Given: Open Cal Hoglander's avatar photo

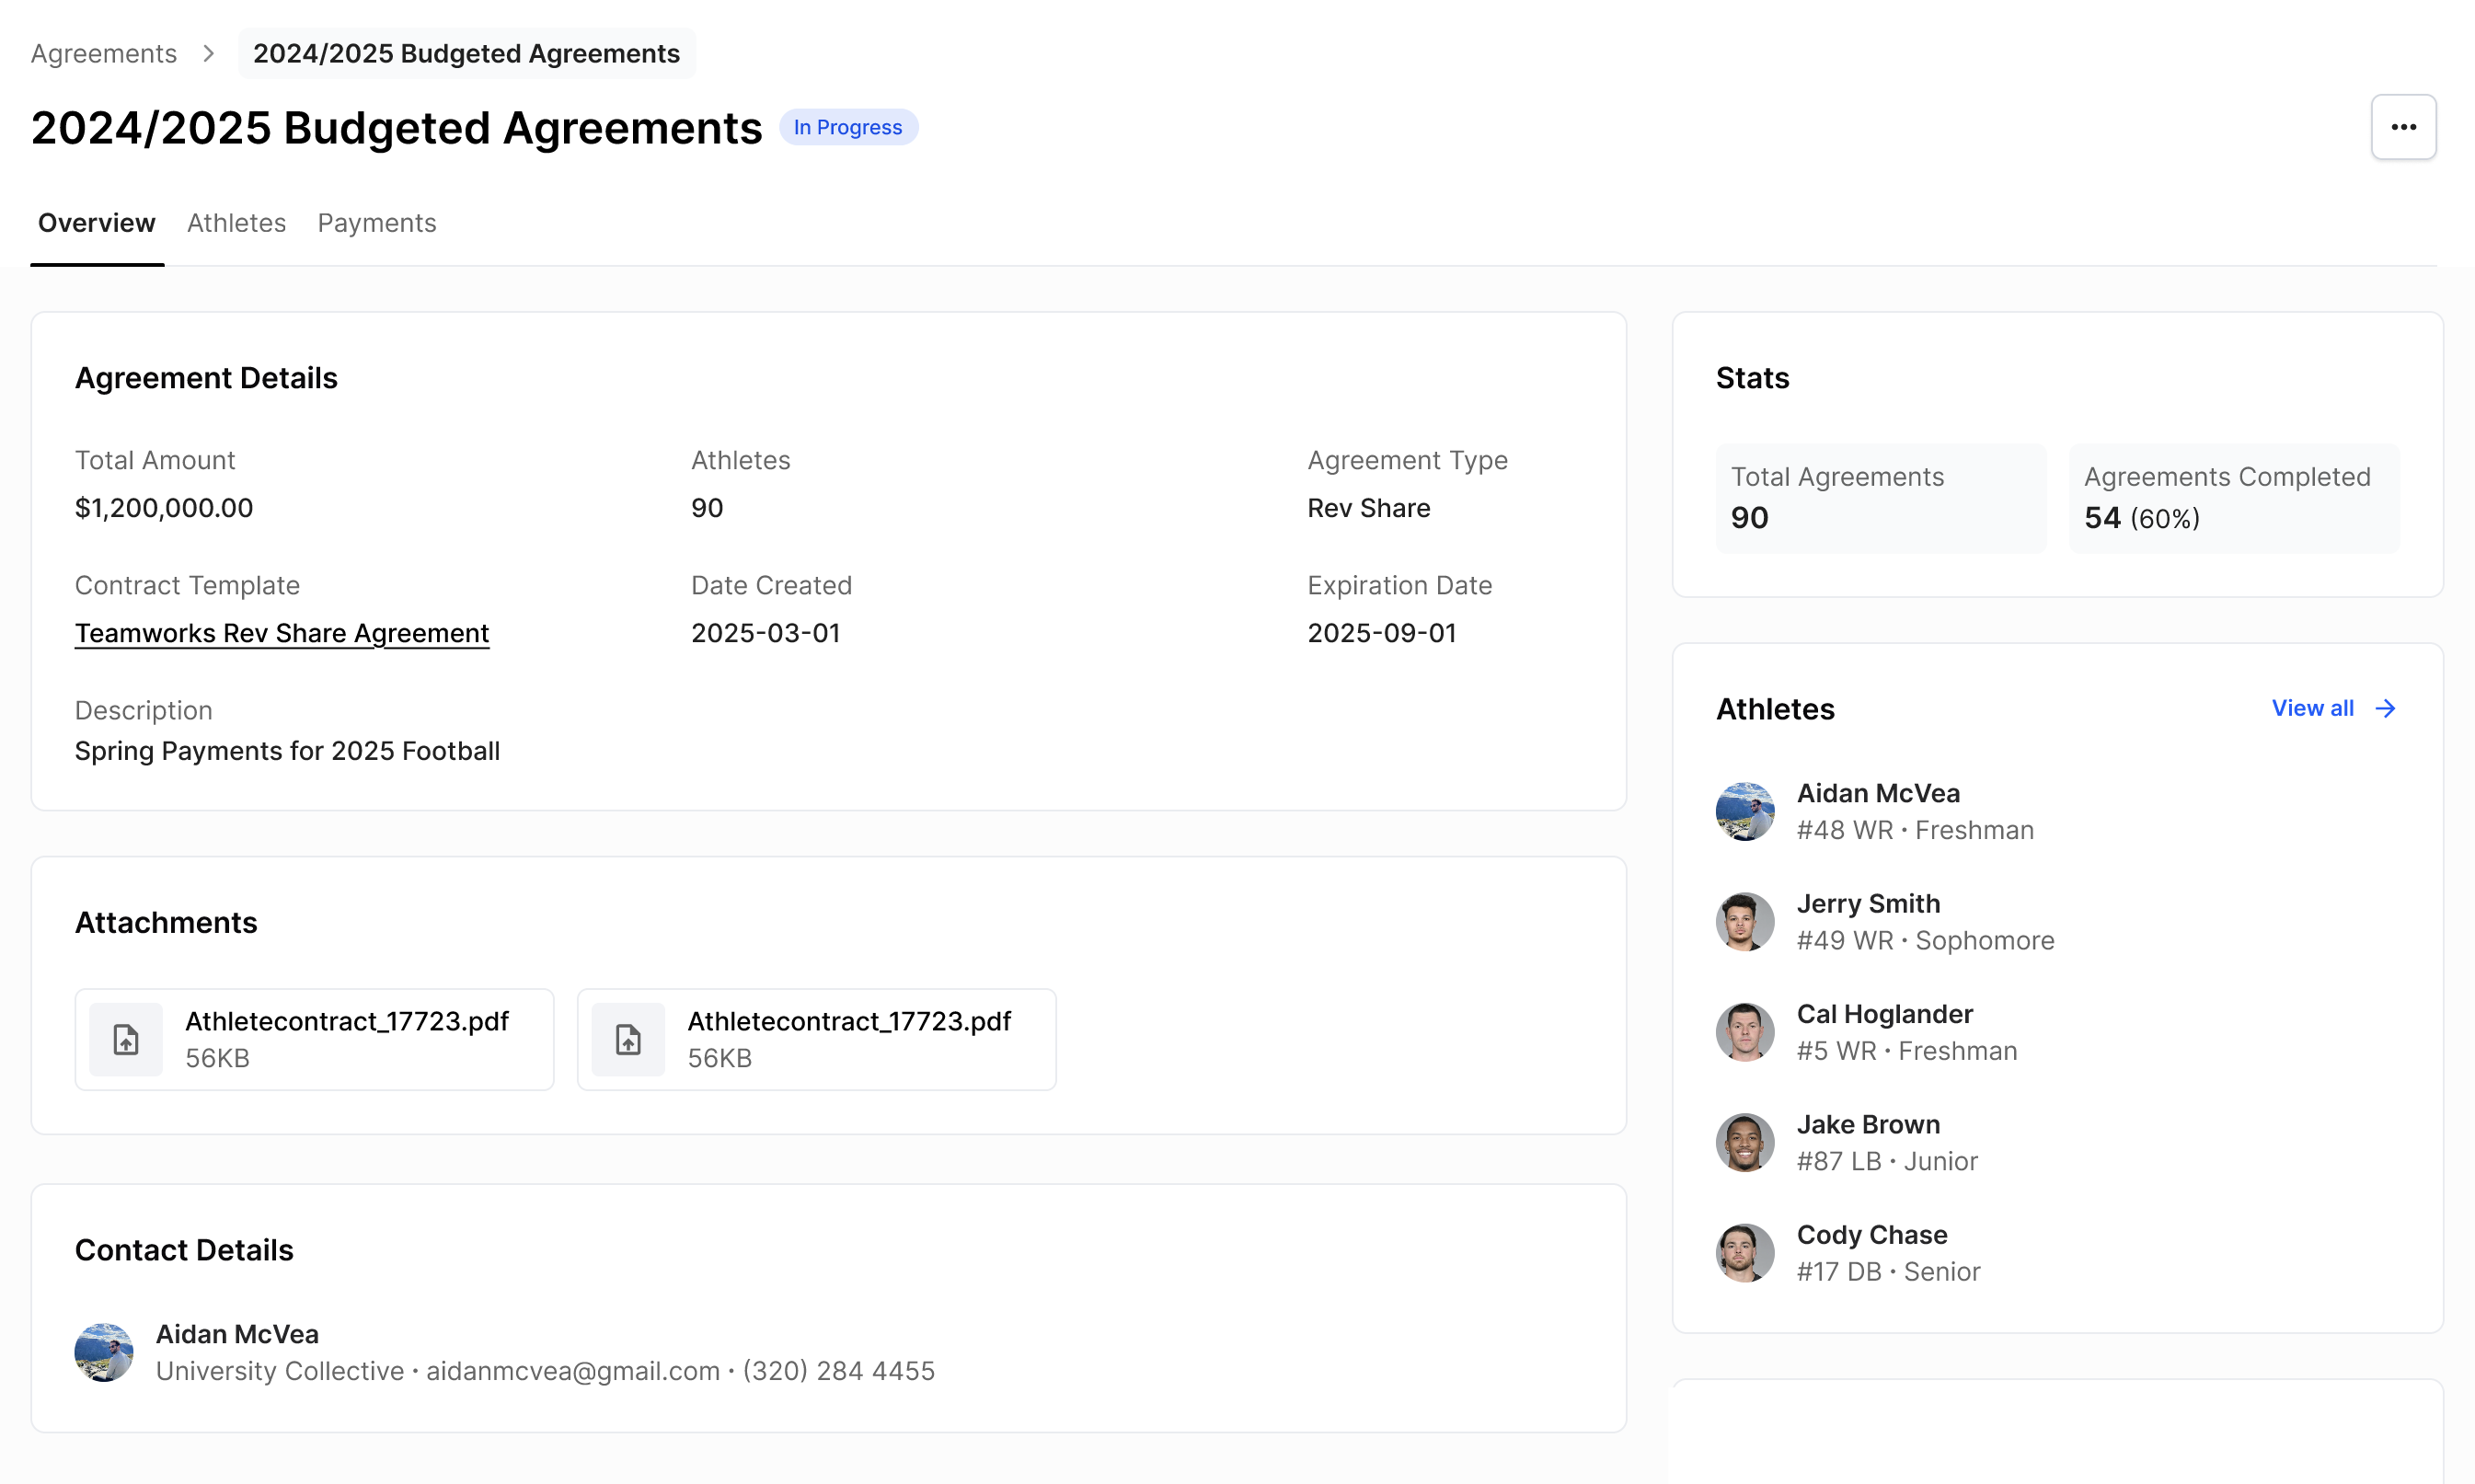Looking at the screenshot, I should (x=1745, y=1032).
